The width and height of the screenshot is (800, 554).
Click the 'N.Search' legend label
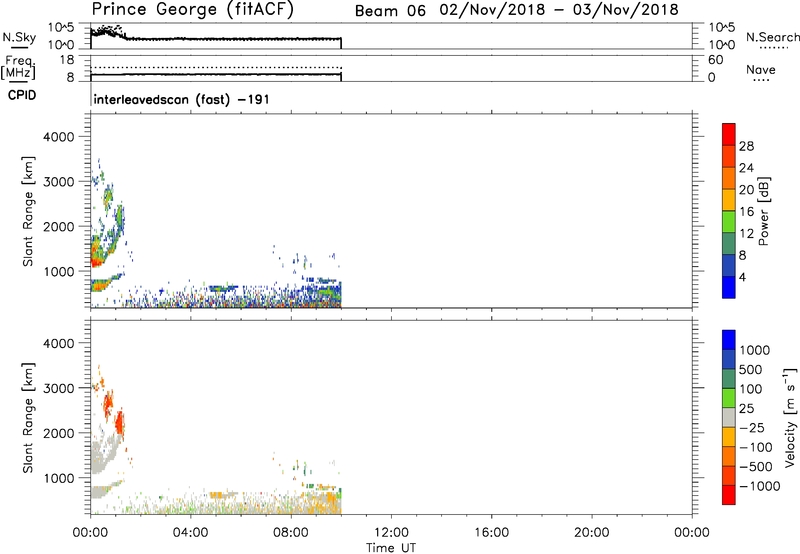click(772, 37)
